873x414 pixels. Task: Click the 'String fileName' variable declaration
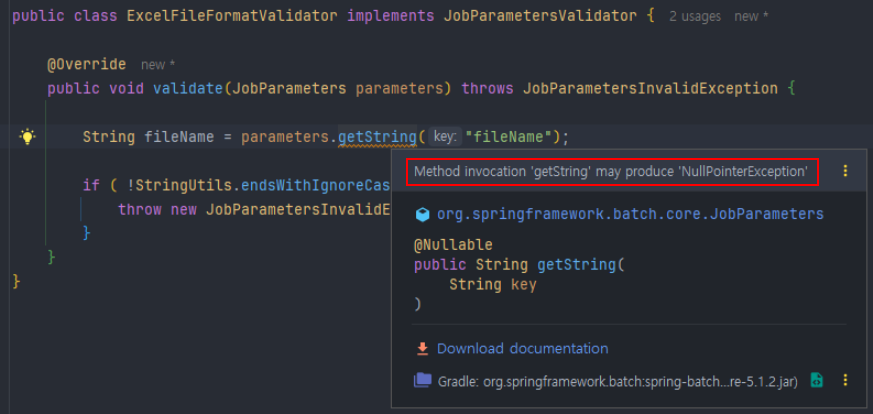click(149, 137)
